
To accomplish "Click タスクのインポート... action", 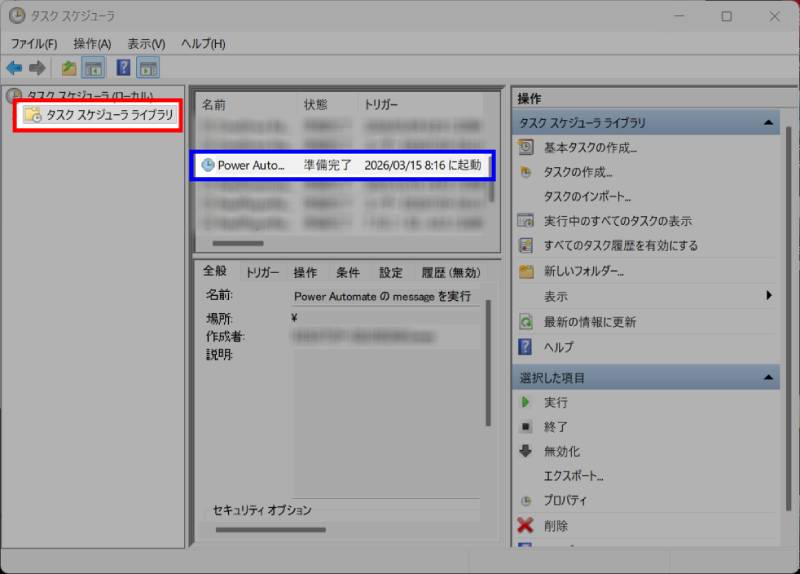I will (x=587, y=196).
